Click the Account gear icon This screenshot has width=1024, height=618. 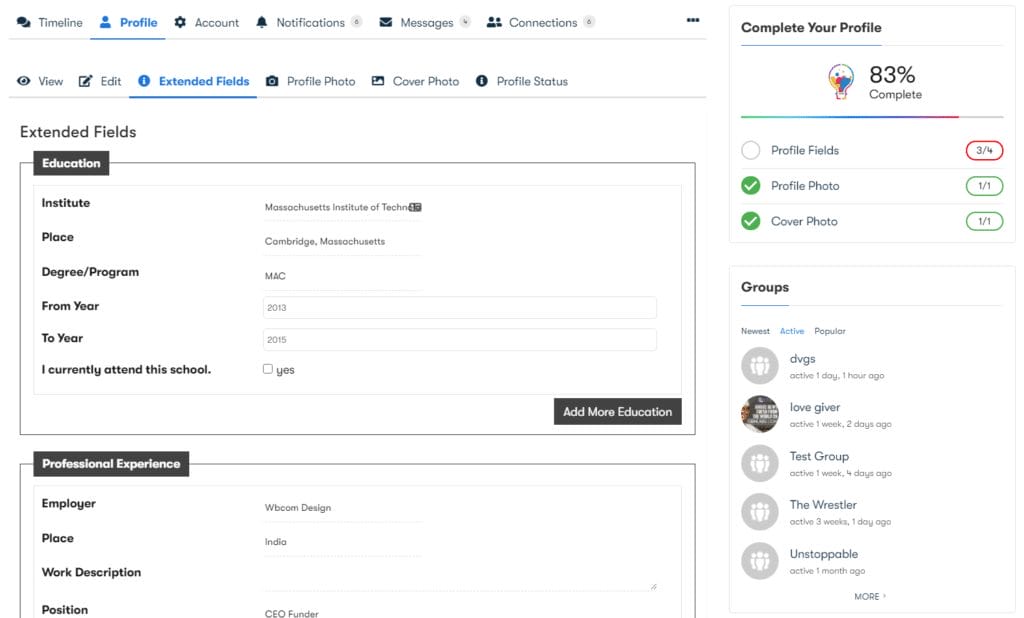coord(180,22)
